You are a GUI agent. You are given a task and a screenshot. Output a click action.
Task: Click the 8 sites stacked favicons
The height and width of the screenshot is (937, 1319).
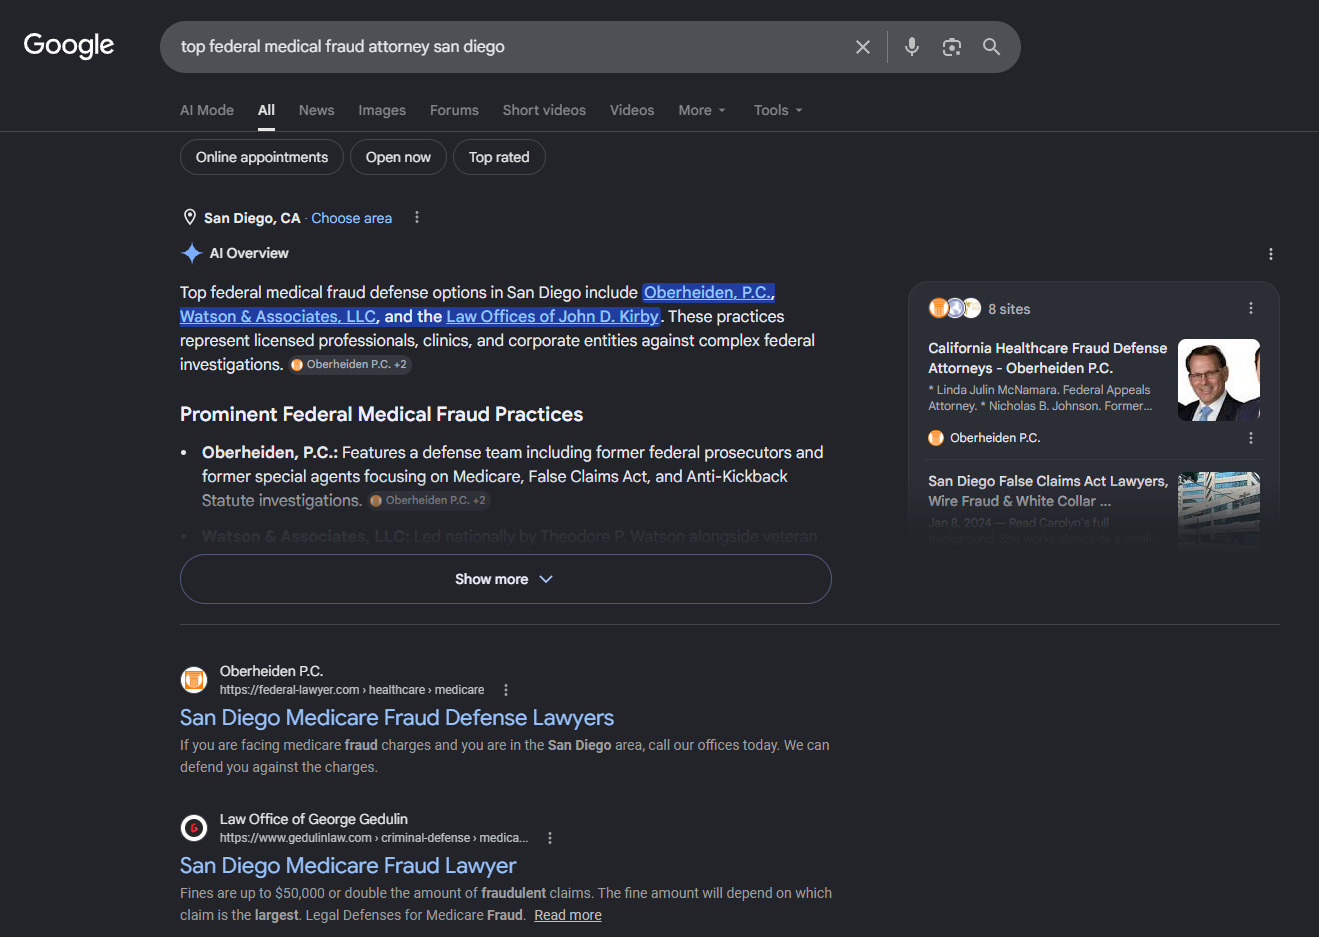(x=955, y=308)
